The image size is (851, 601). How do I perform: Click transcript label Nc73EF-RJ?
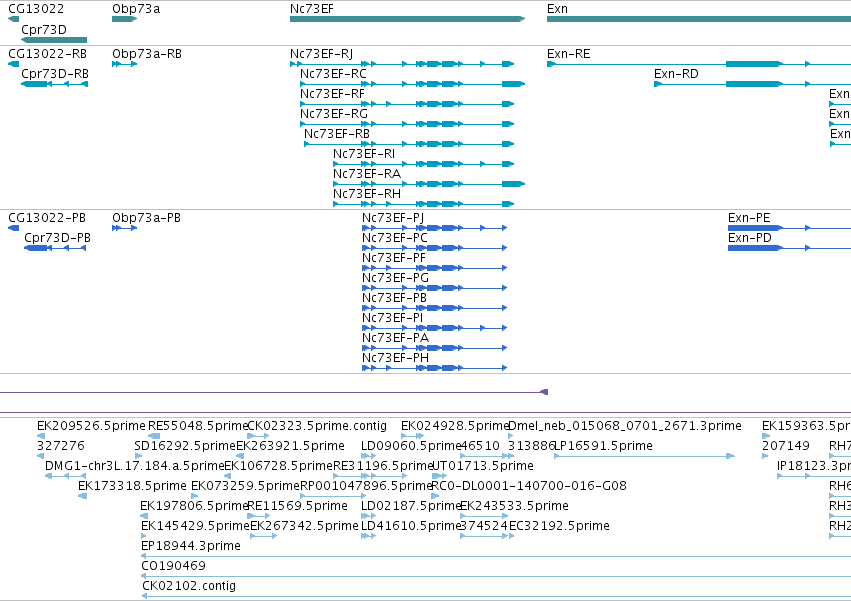pos(321,54)
